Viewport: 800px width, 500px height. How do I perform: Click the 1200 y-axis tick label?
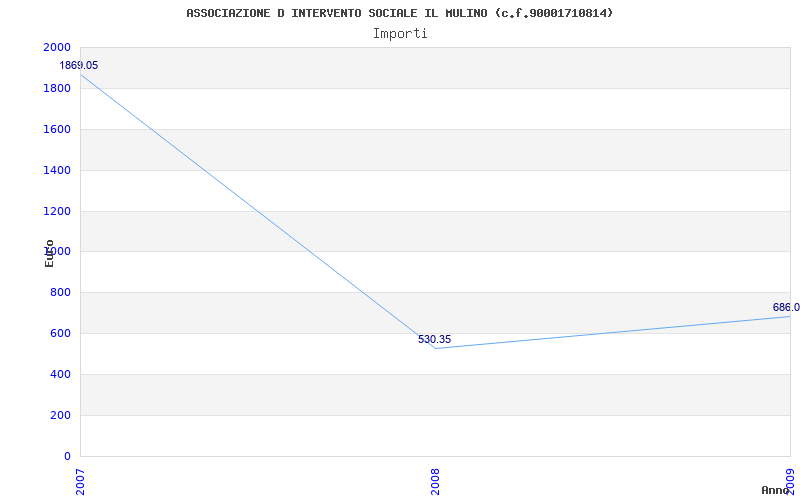[x=57, y=211]
